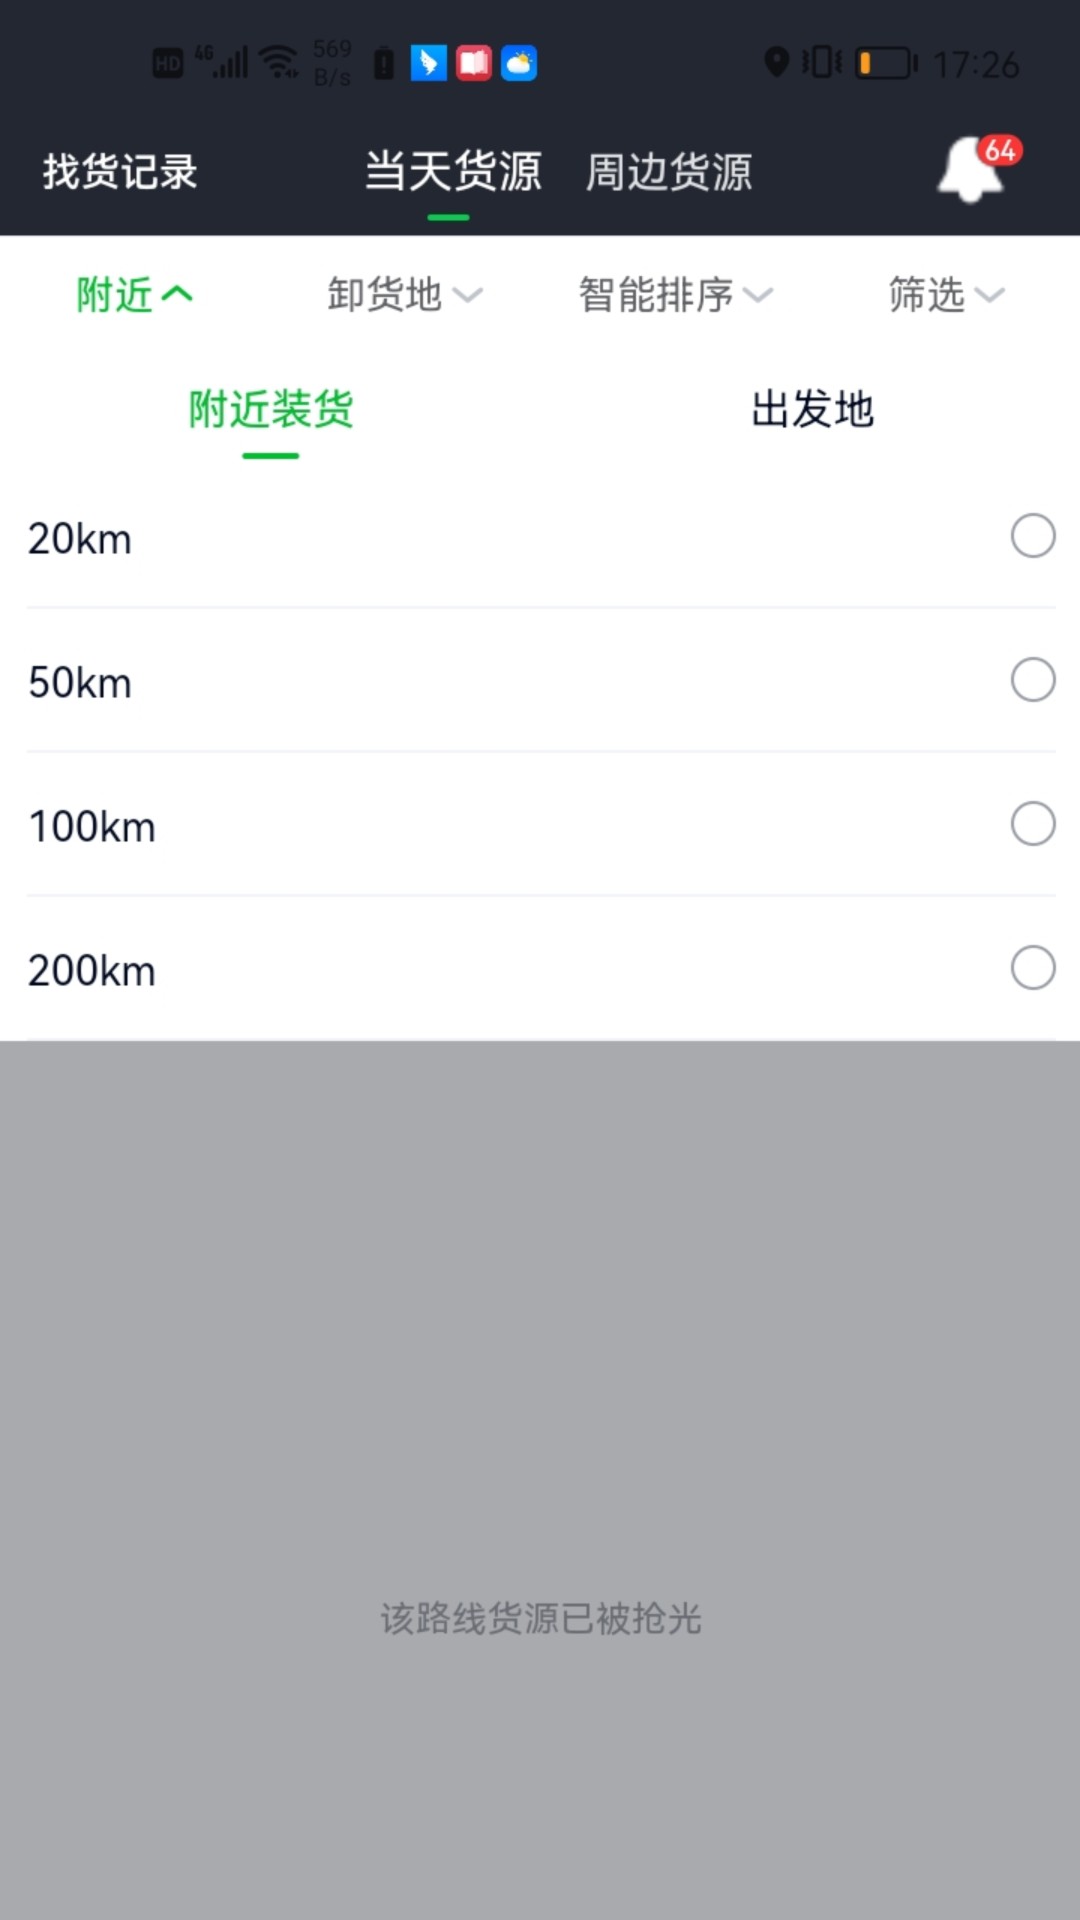Expand the 筛选 filter dropdown
This screenshot has height=1920, width=1080.
(x=945, y=295)
